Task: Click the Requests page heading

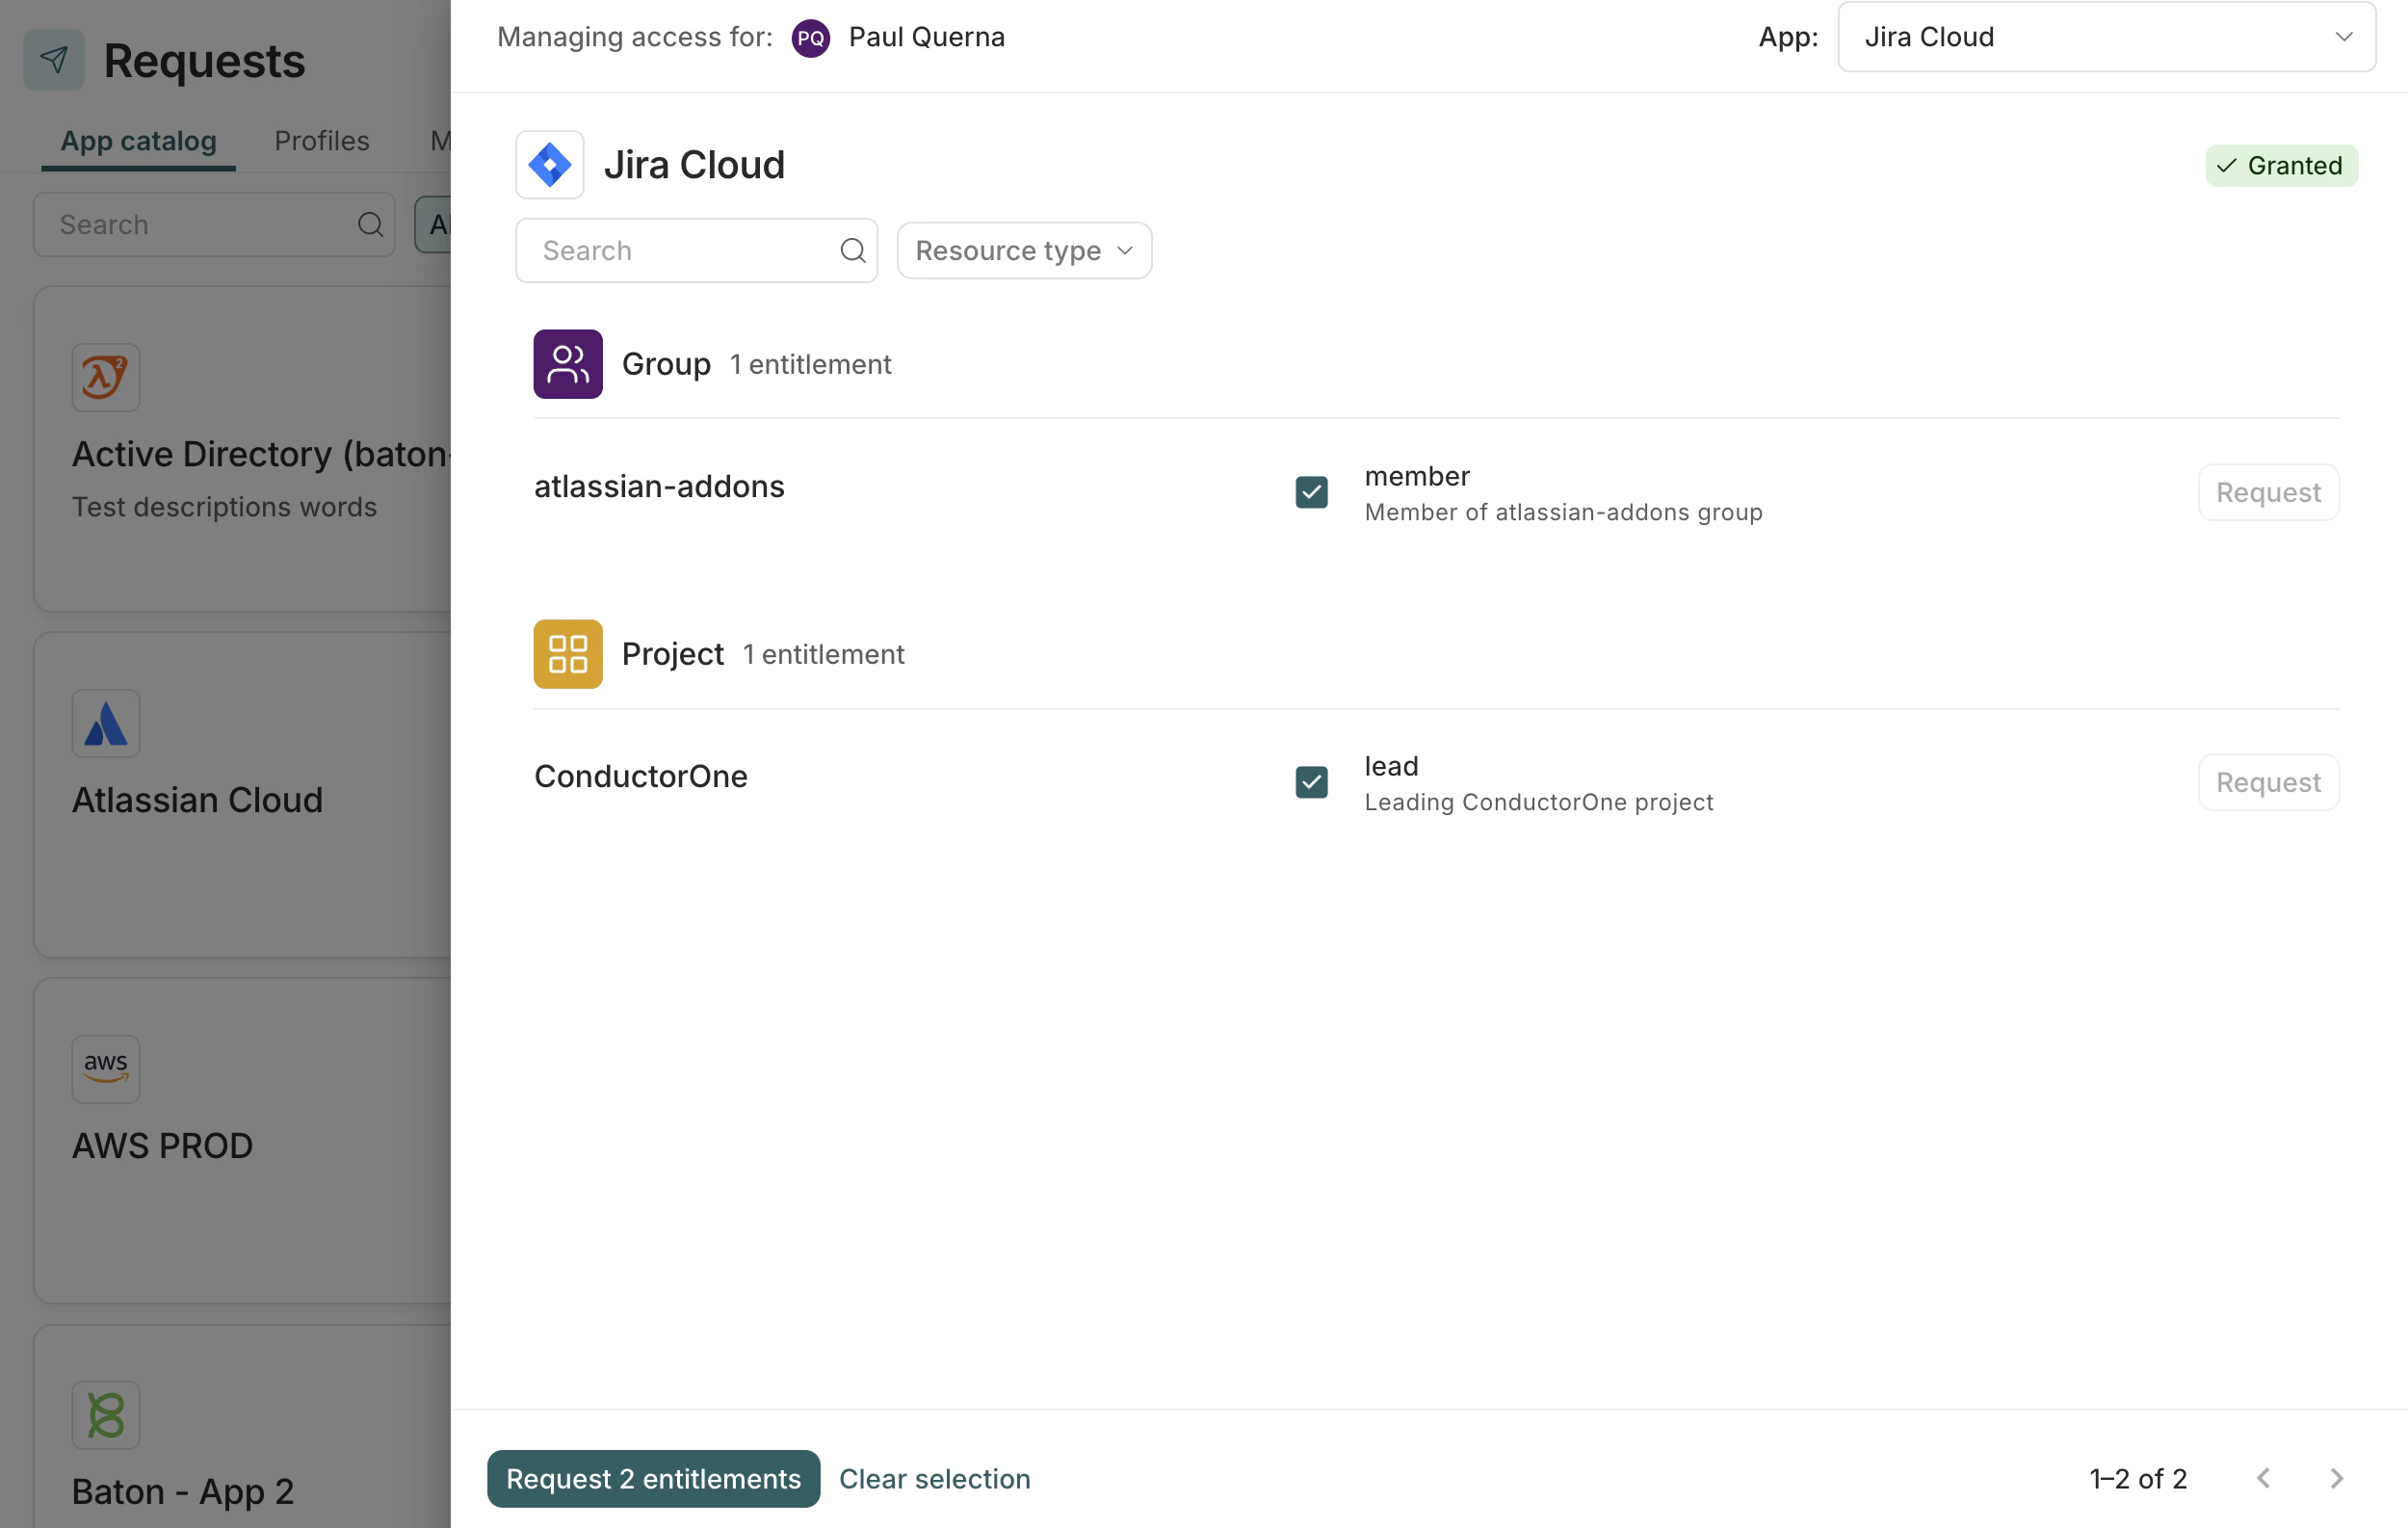Action: pos(205,61)
